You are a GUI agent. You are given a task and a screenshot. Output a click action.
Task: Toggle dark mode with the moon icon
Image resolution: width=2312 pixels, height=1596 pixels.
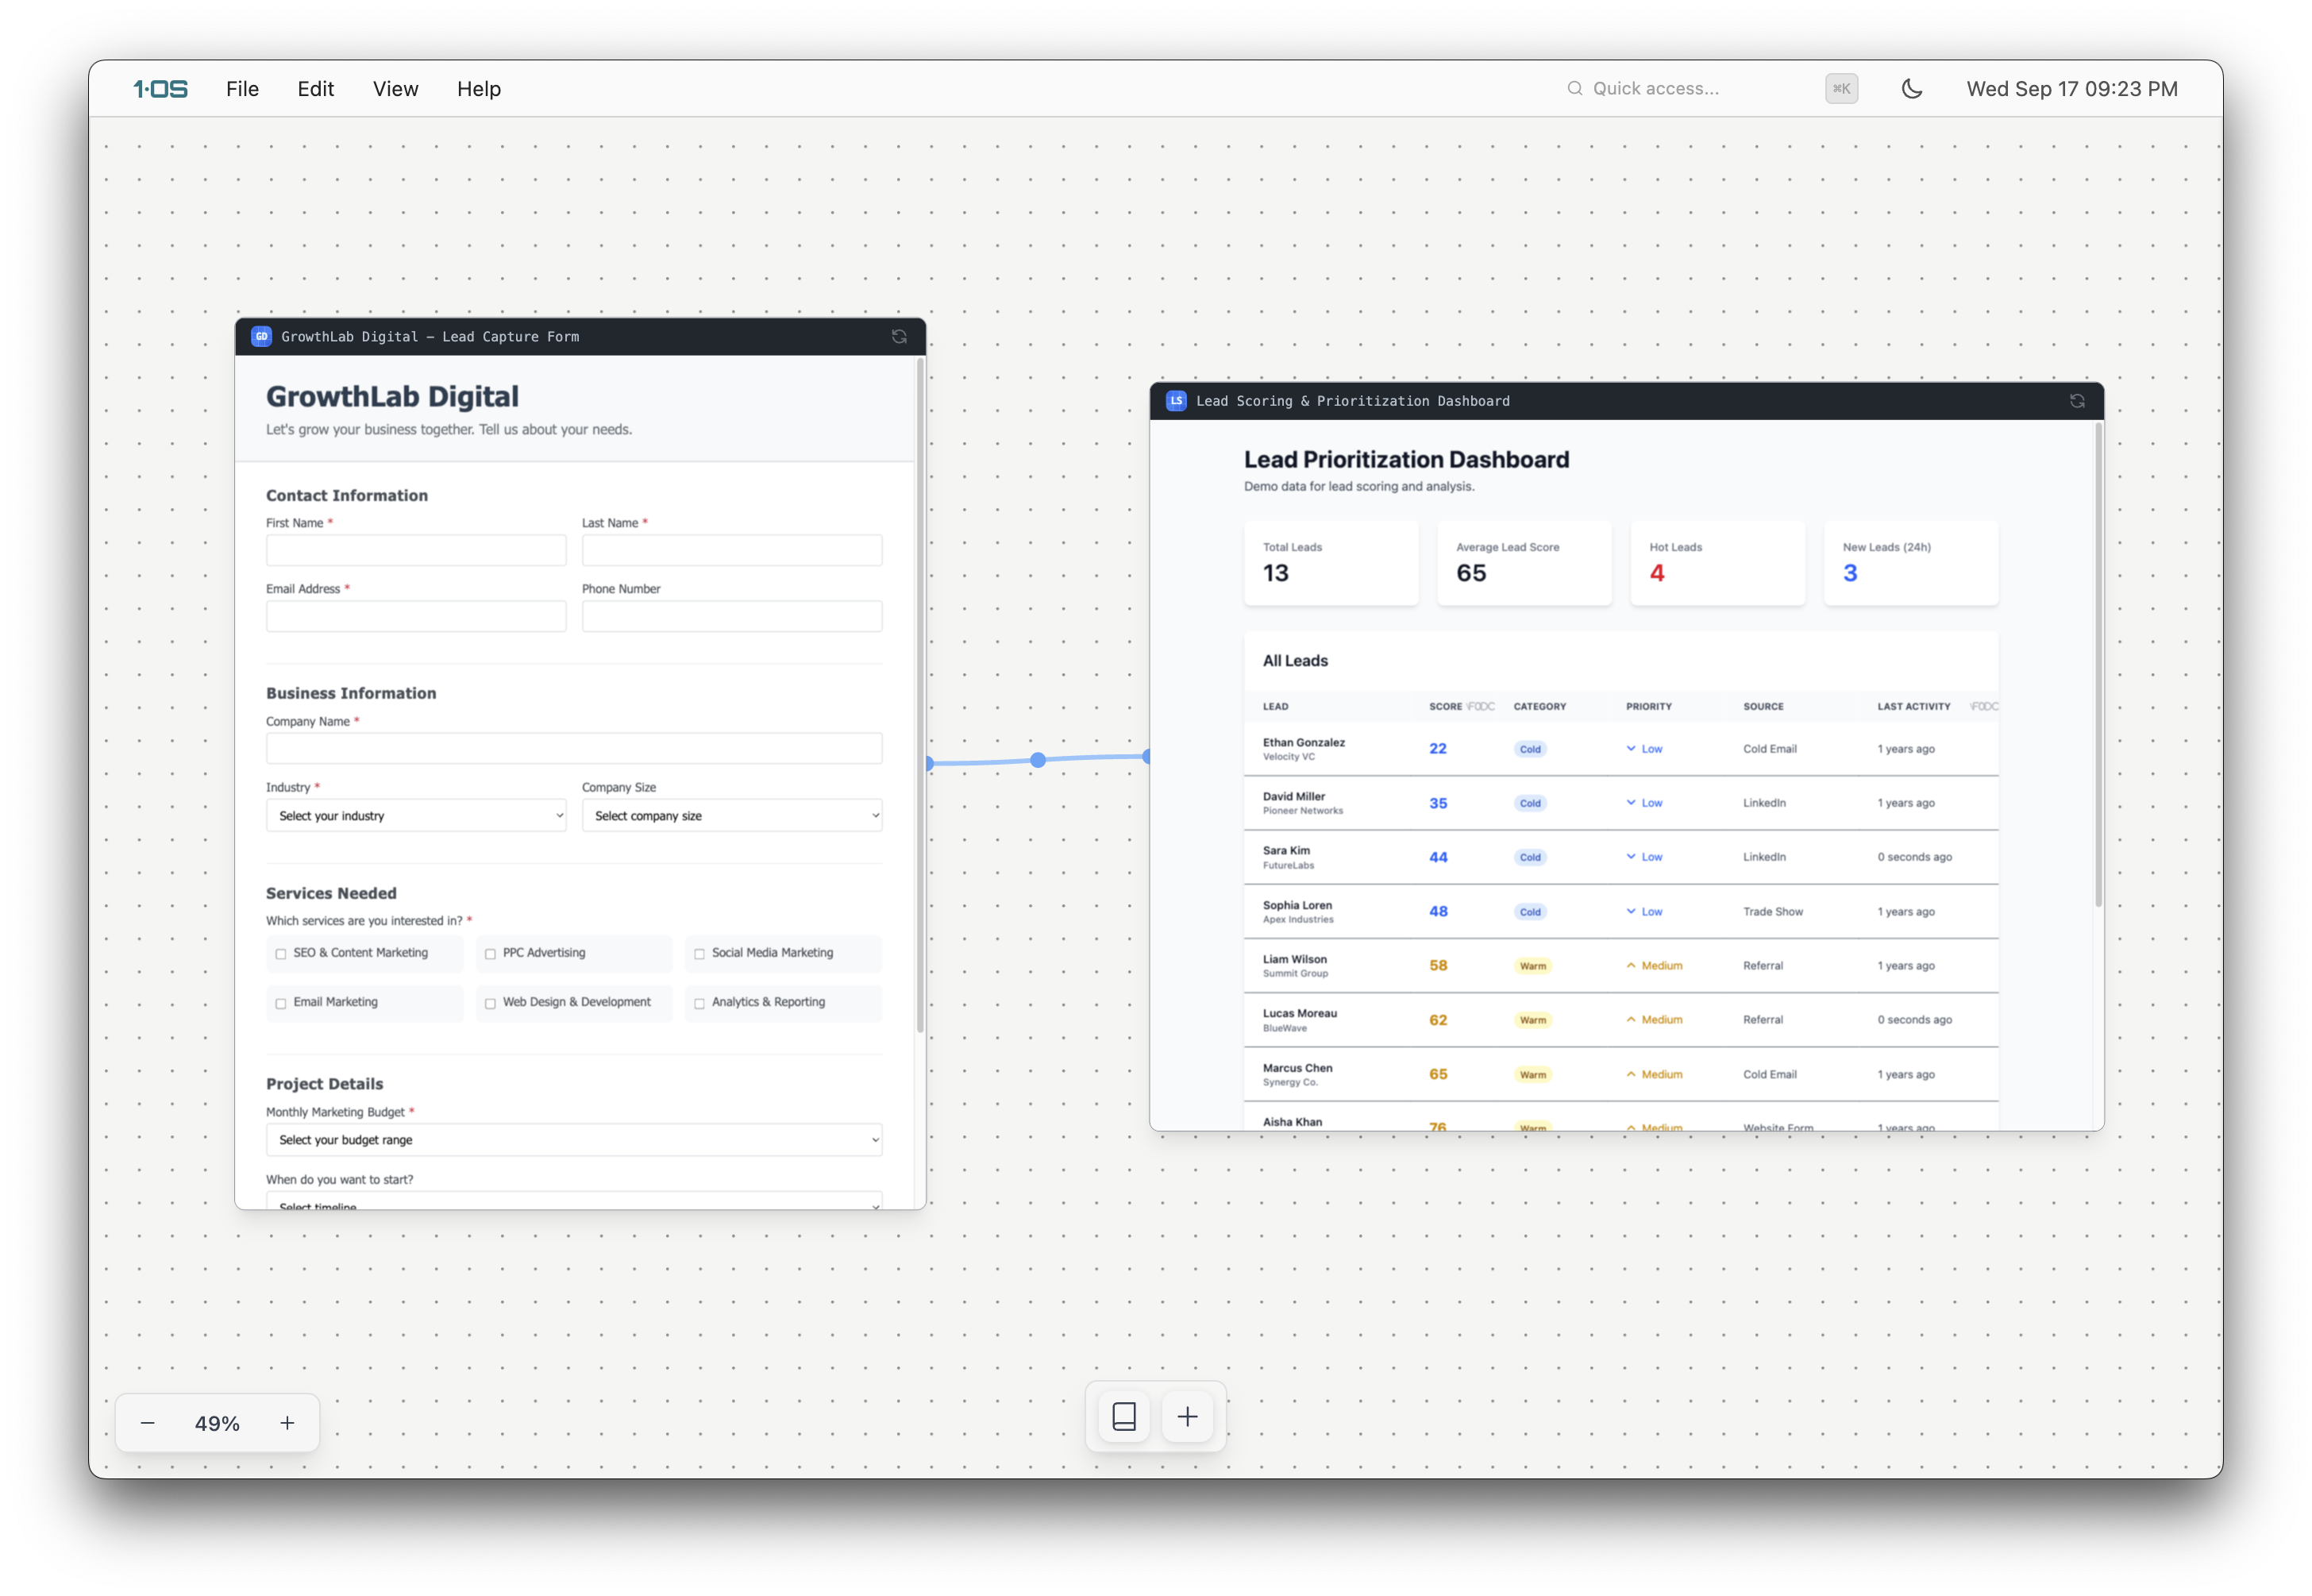(x=1911, y=89)
